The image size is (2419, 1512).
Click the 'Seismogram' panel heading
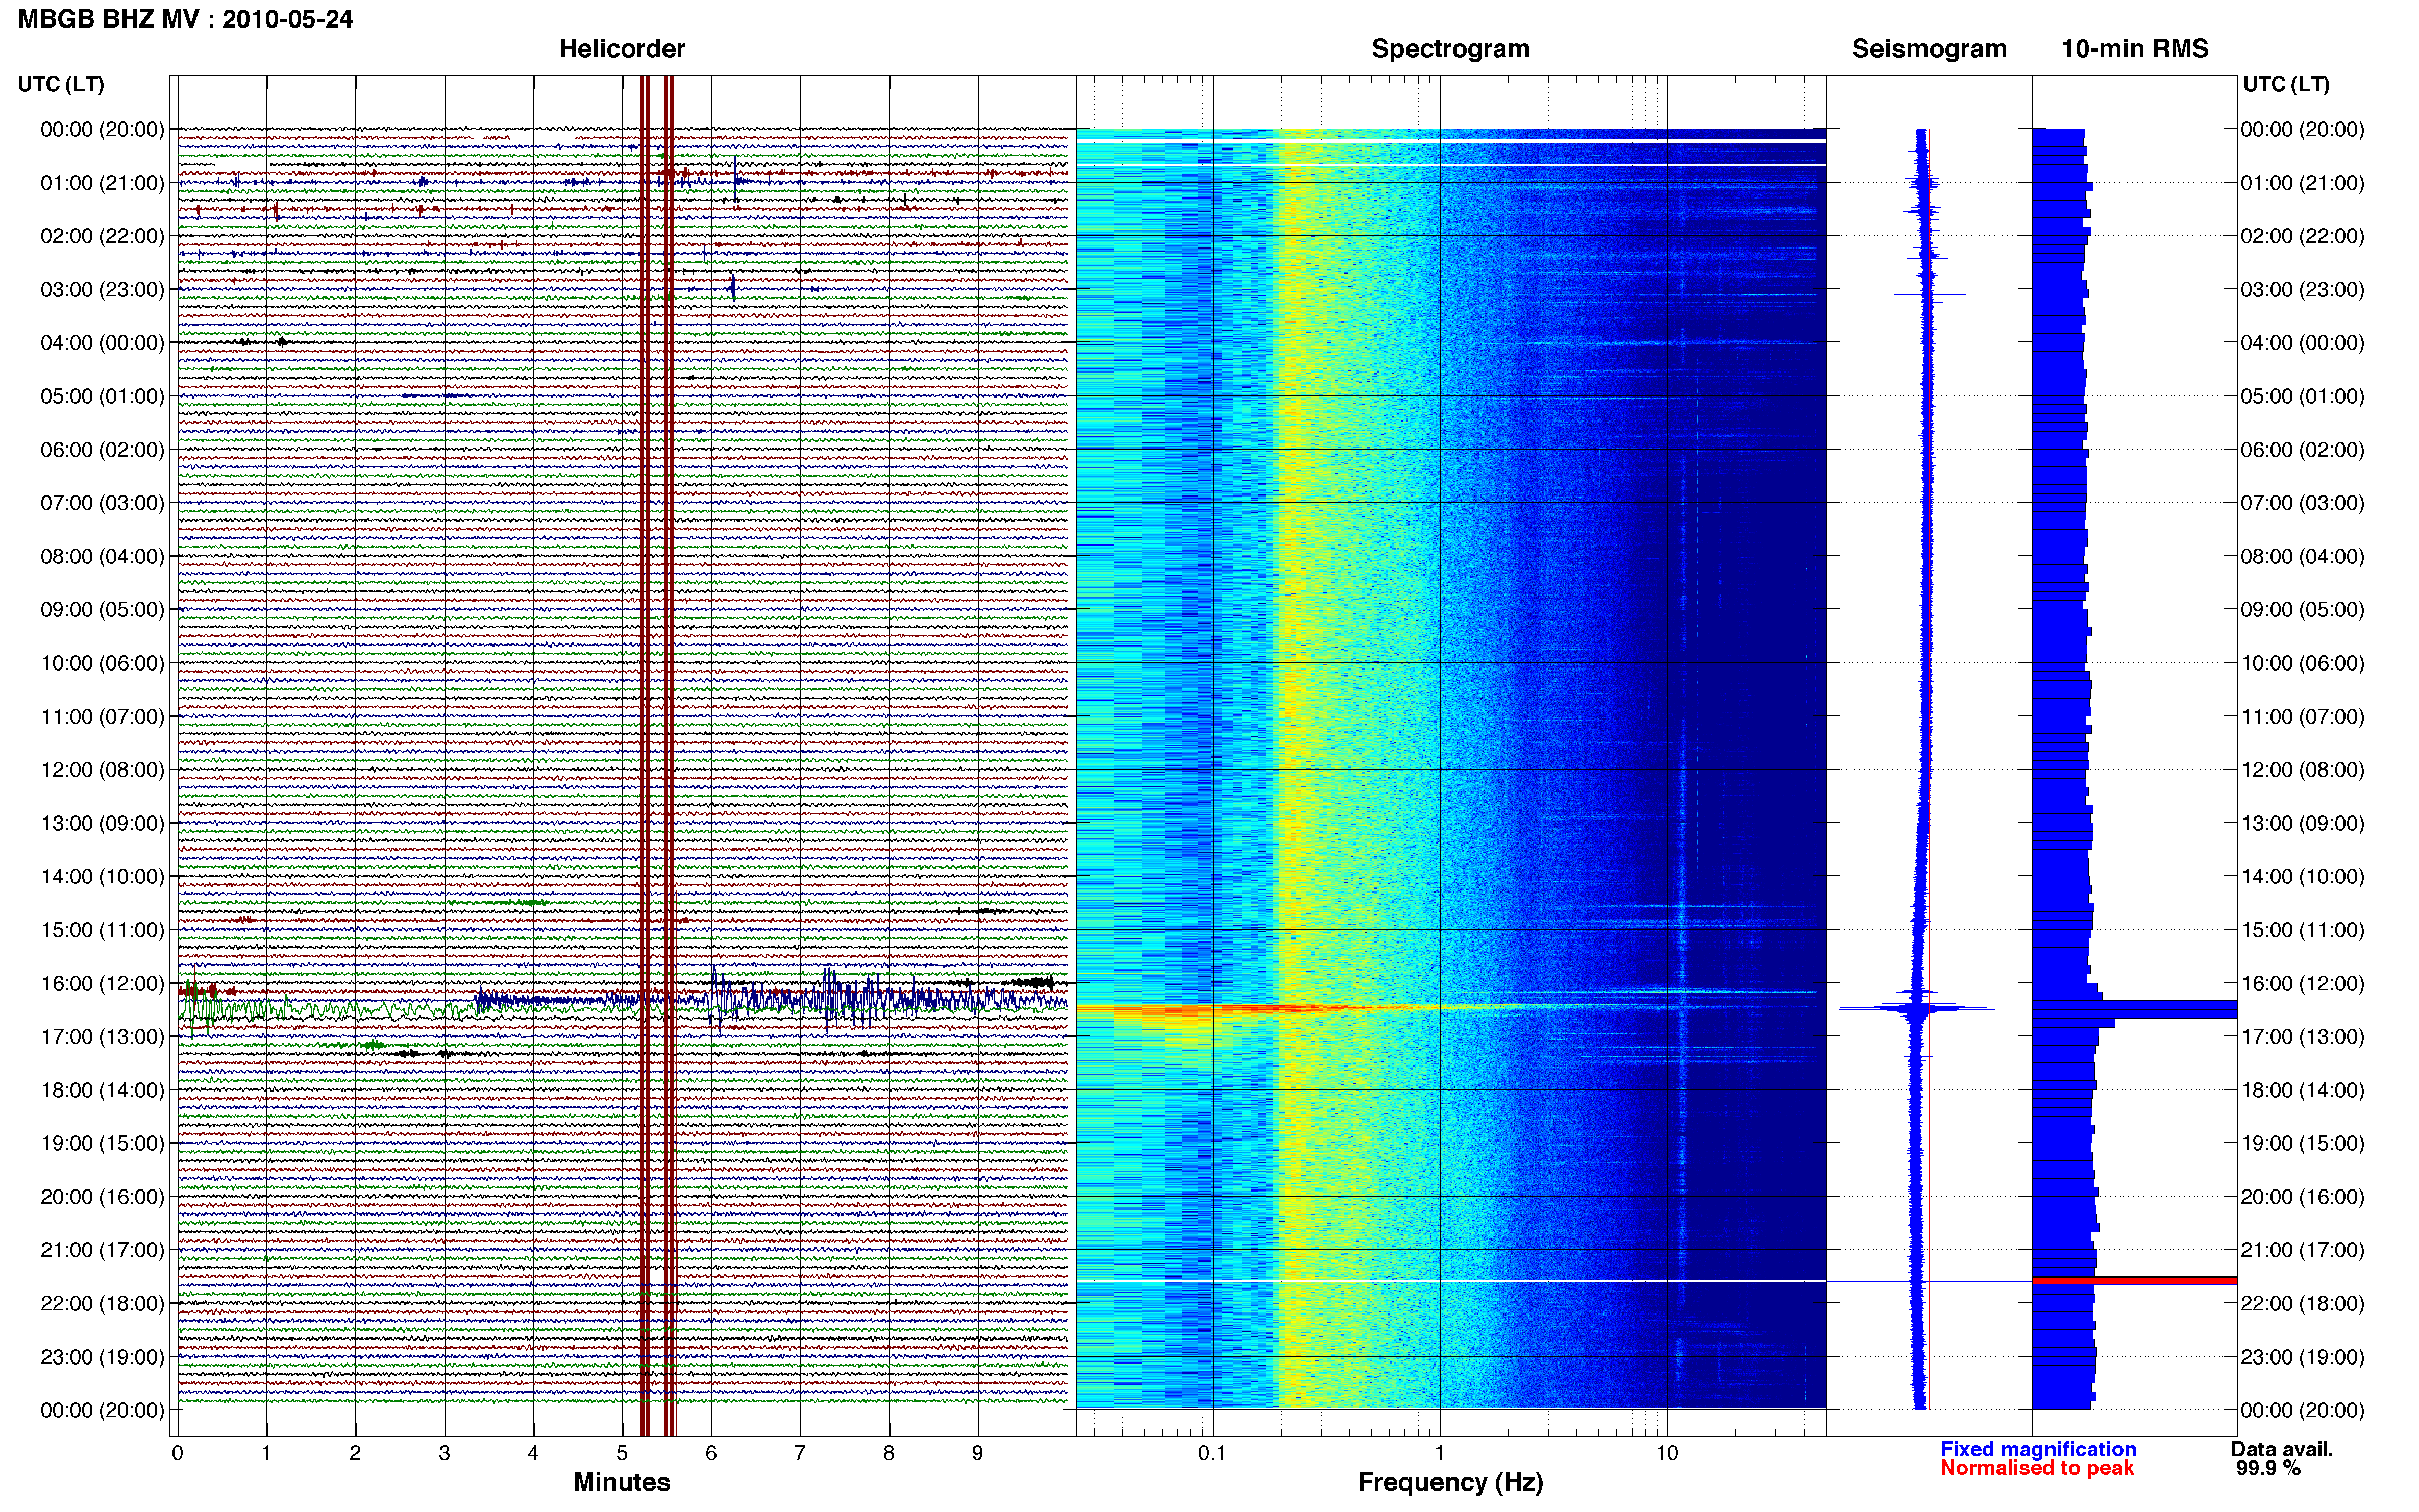click(1929, 49)
